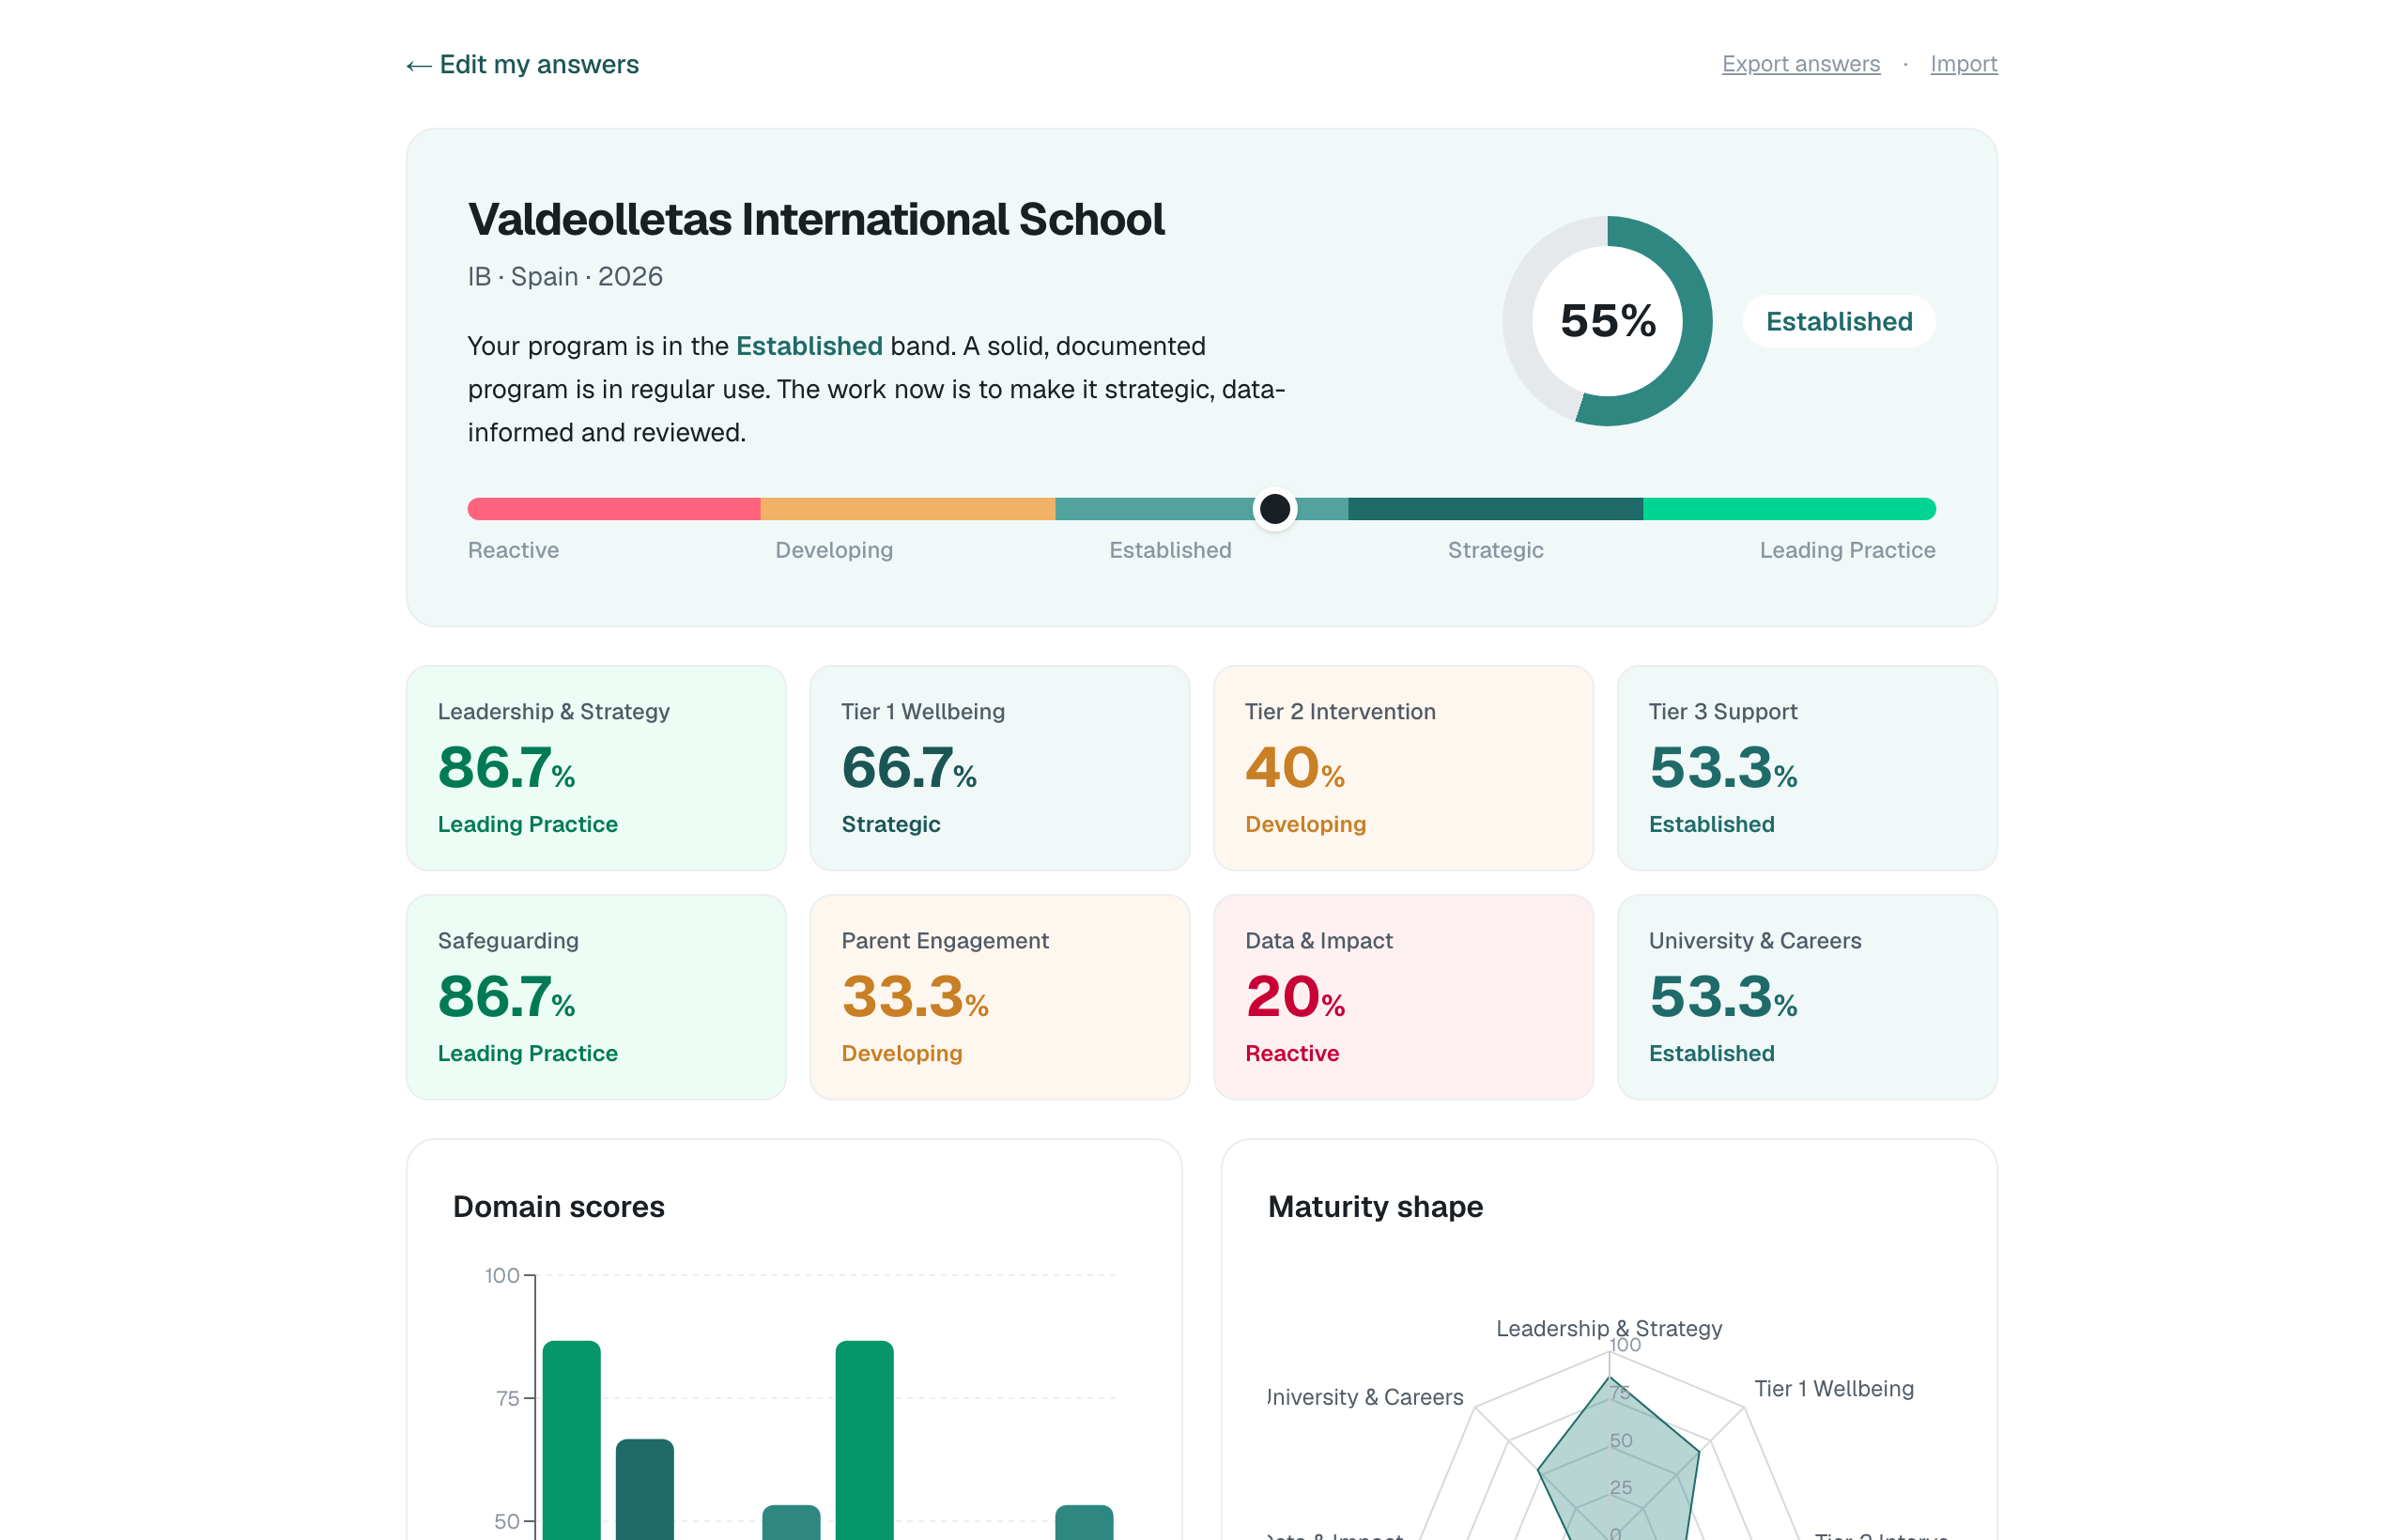Click the IB · Spain · 2026 subtitle
This screenshot has width=2404, height=1540.
coord(565,276)
